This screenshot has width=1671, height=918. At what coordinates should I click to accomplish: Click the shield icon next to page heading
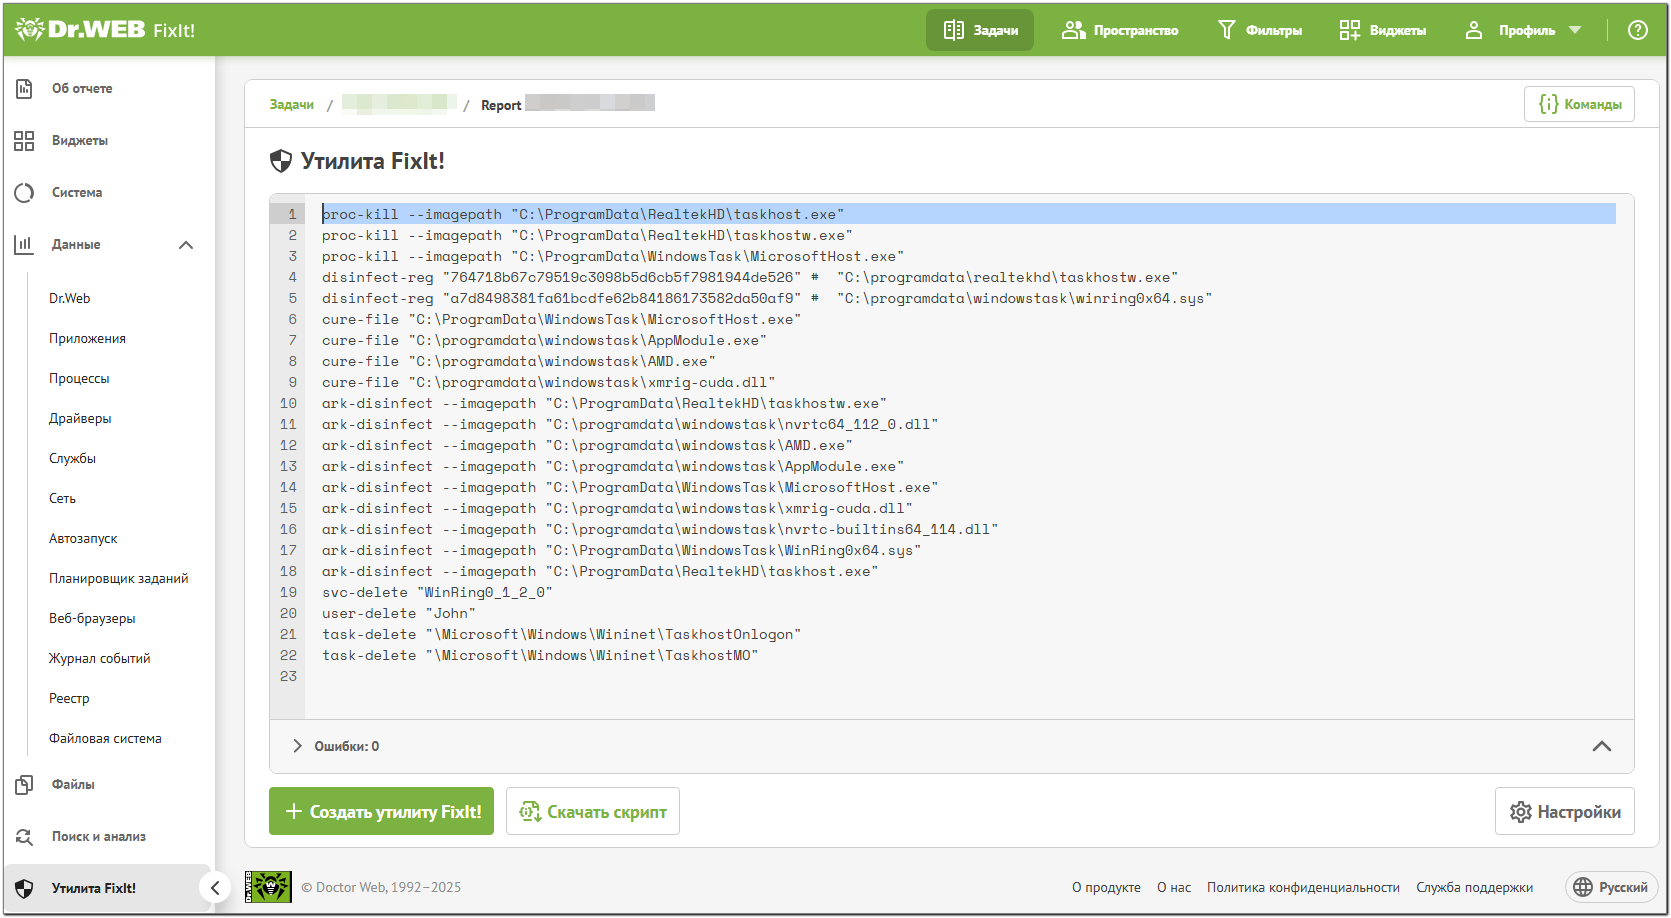[x=281, y=161]
